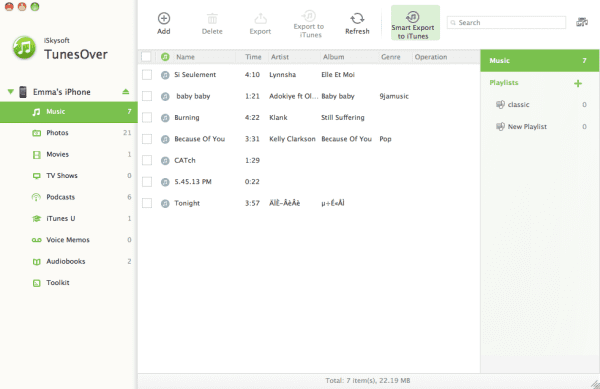Open Podcasts in the sidebar
Image resolution: width=600 pixels, height=389 pixels.
point(68,197)
